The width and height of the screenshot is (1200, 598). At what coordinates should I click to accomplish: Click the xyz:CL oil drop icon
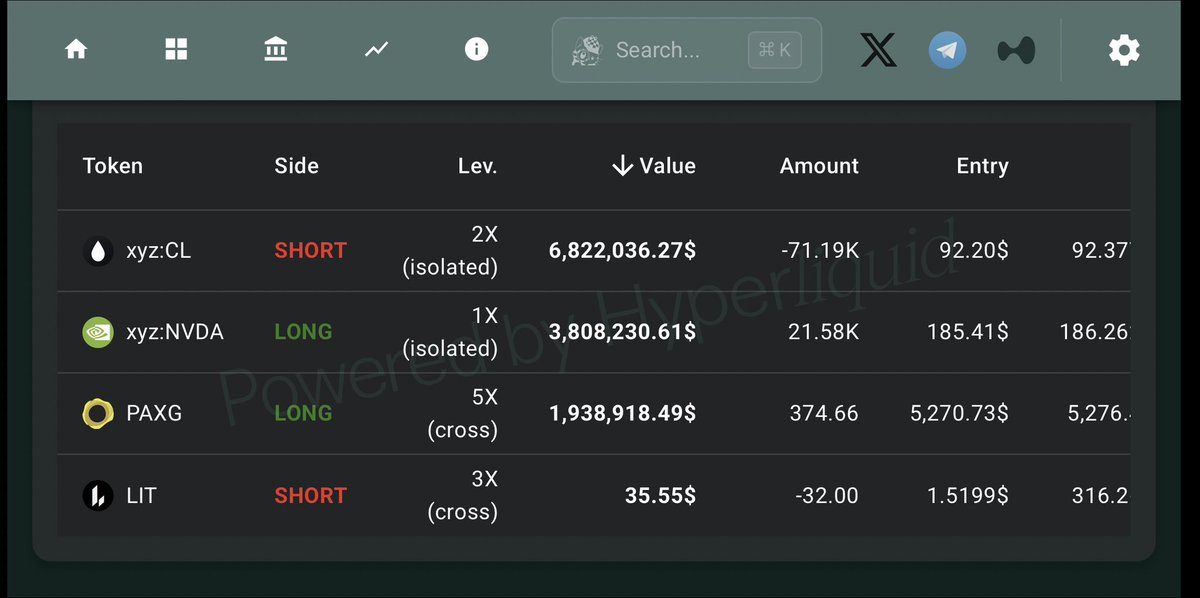click(x=98, y=251)
